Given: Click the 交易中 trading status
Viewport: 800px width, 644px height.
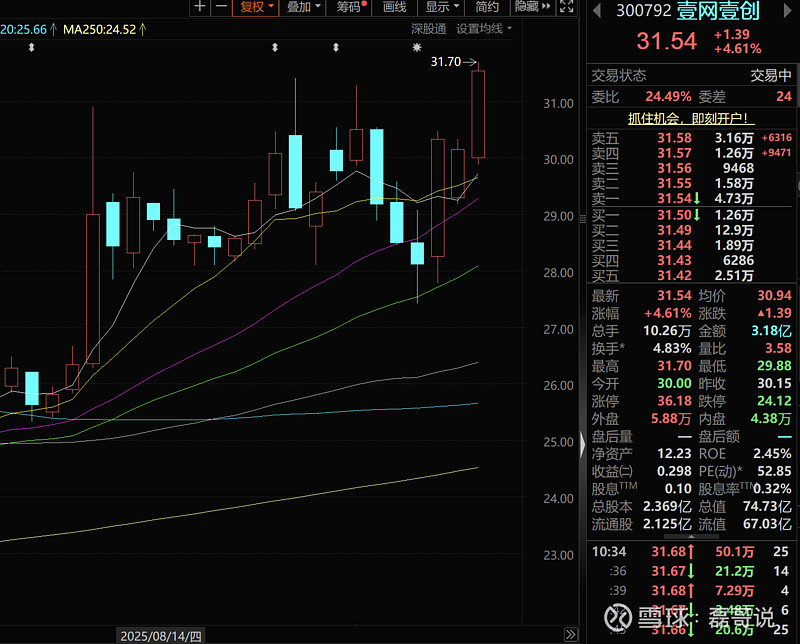Looking at the screenshot, I should [770, 76].
